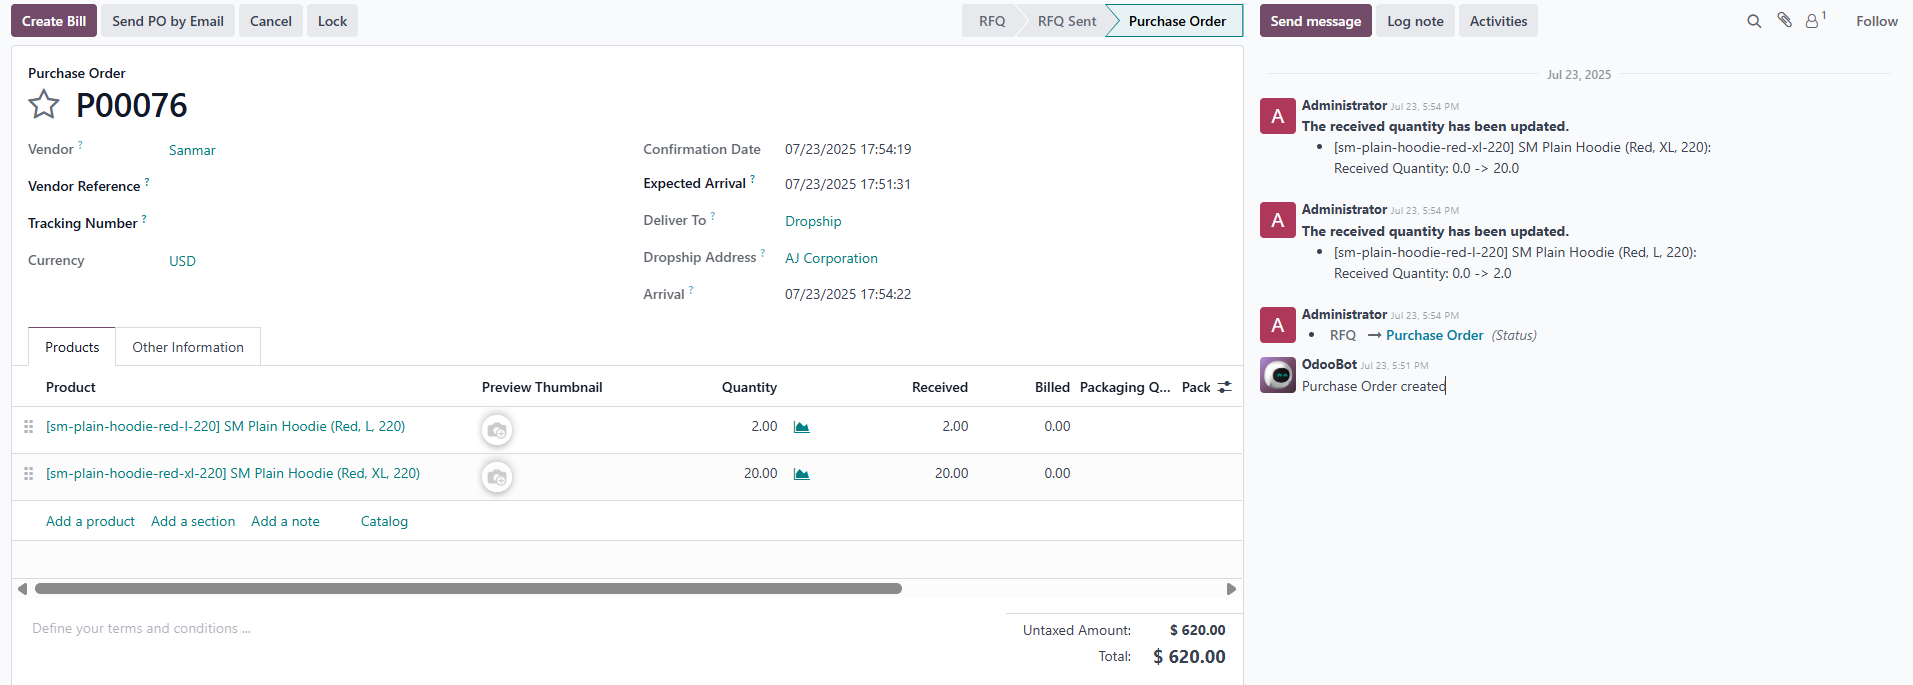Click Send message in chatter
This screenshot has width=1913, height=685.
[x=1315, y=21]
